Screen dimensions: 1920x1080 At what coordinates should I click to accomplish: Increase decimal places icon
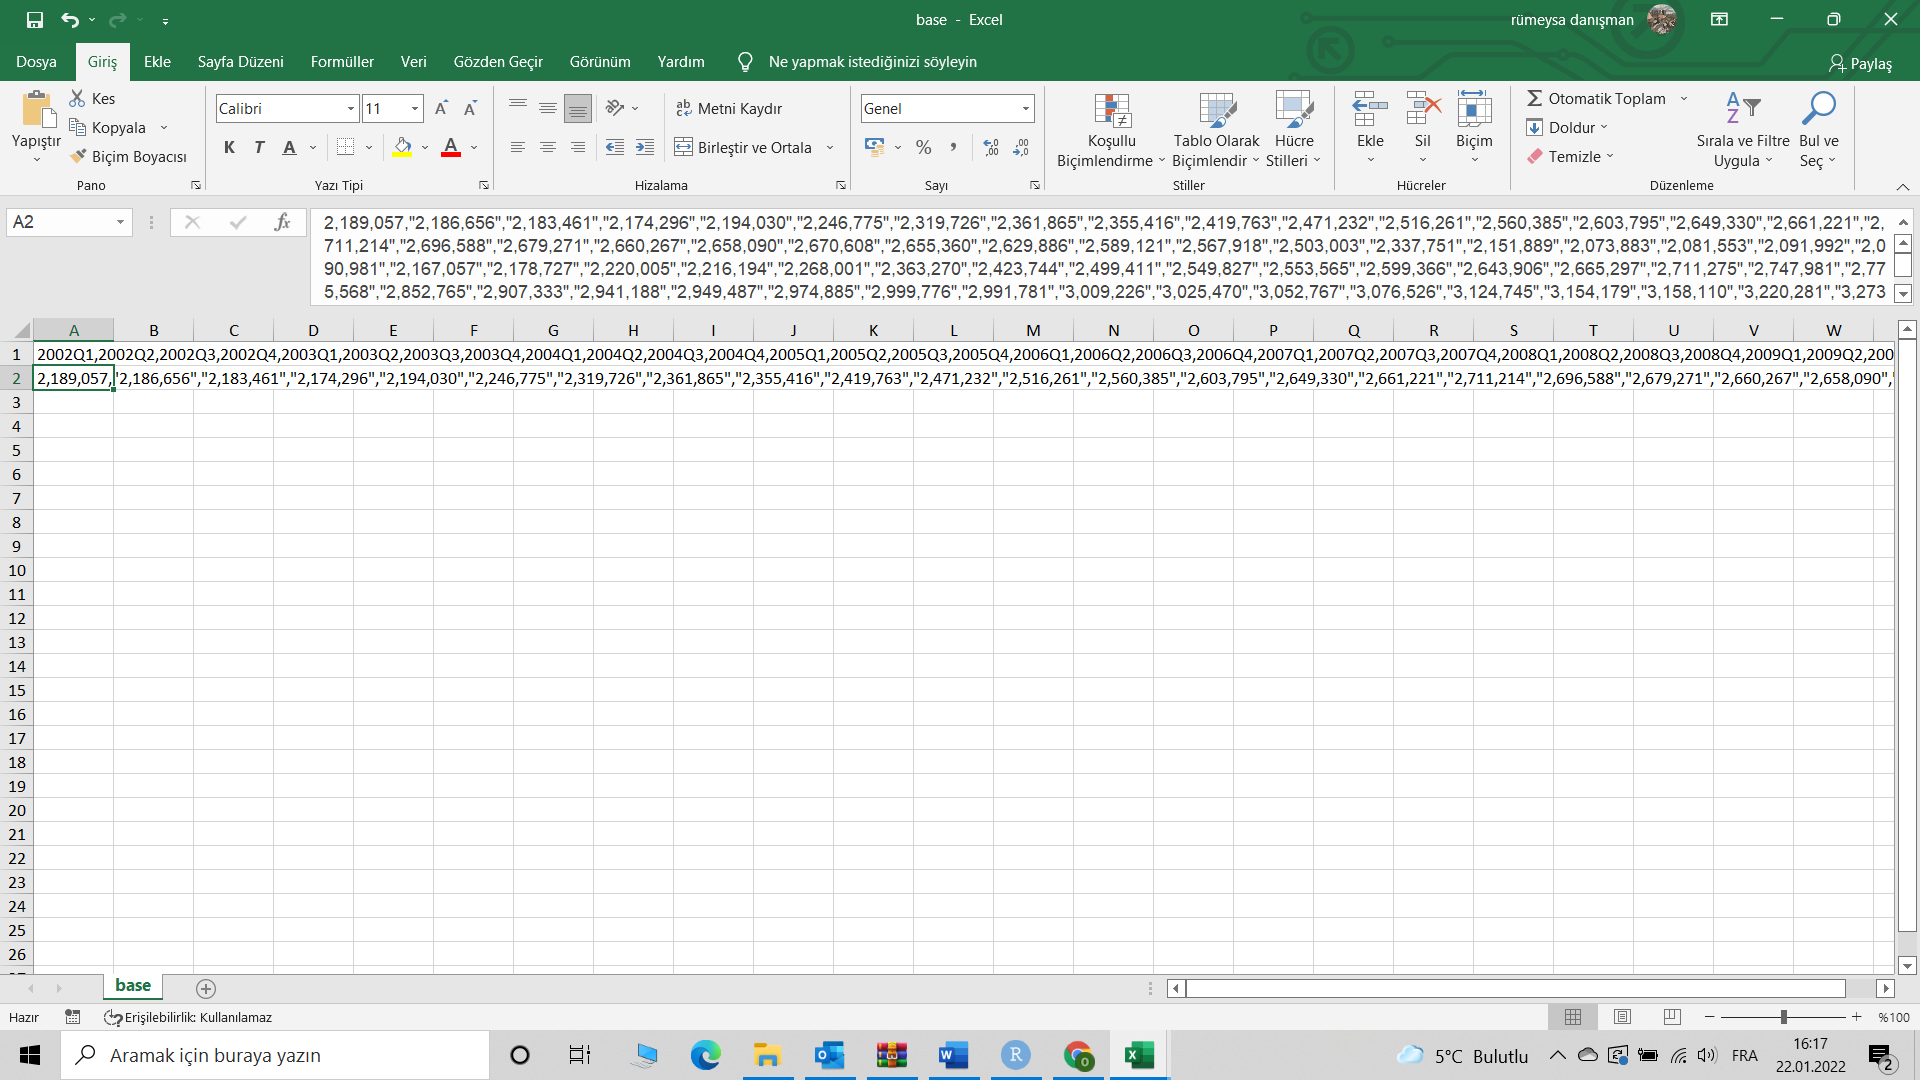[x=991, y=147]
